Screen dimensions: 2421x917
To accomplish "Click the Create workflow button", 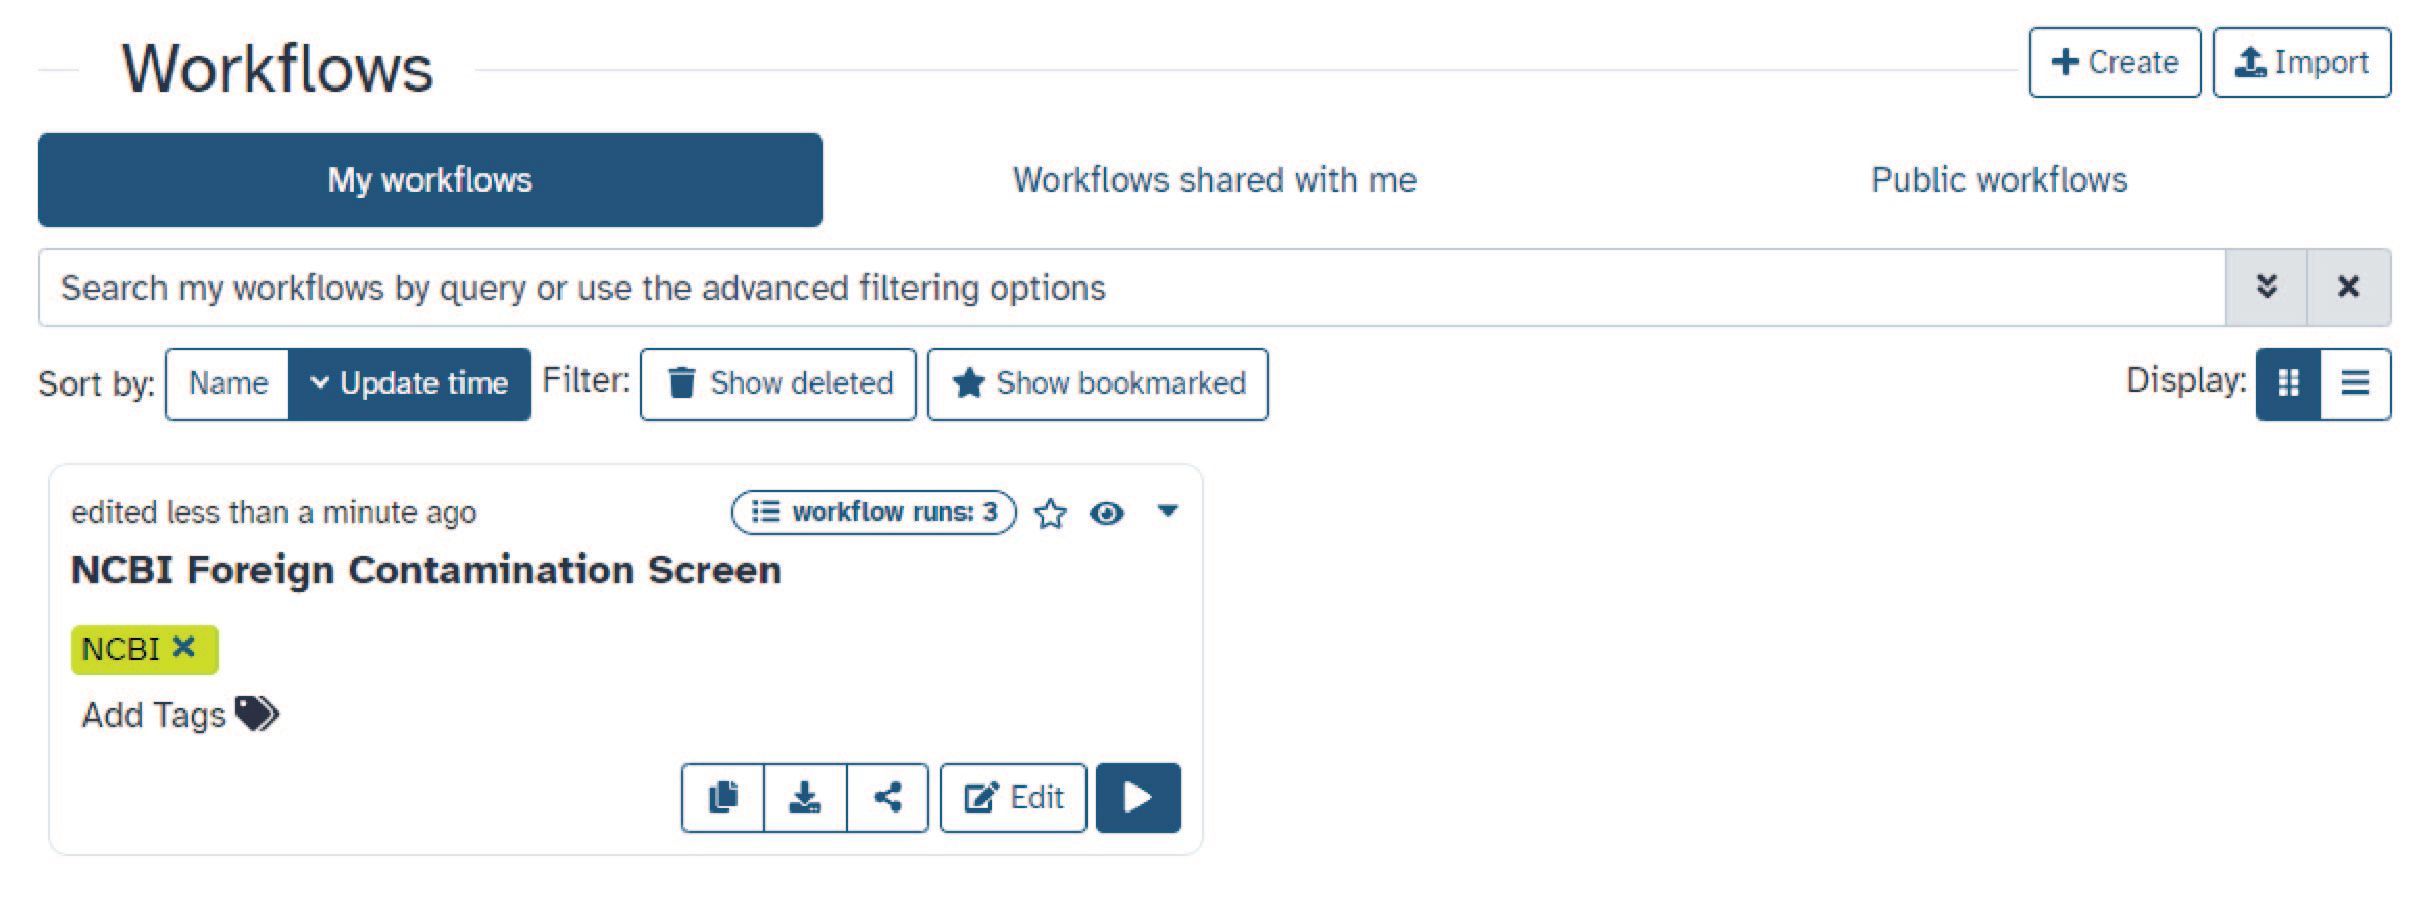I will click(2114, 62).
